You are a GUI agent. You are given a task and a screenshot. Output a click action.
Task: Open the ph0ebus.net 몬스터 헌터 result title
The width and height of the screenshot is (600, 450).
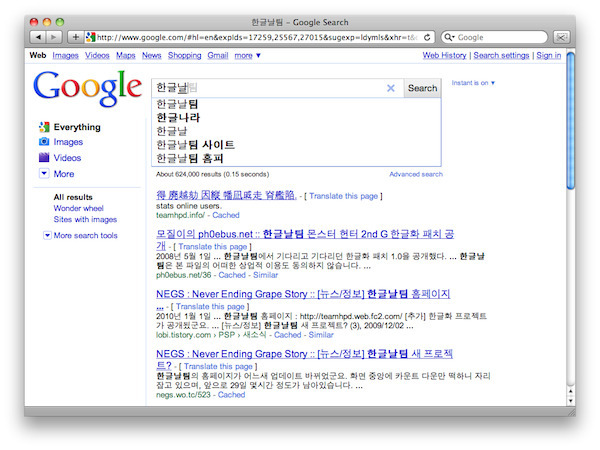click(305, 234)
